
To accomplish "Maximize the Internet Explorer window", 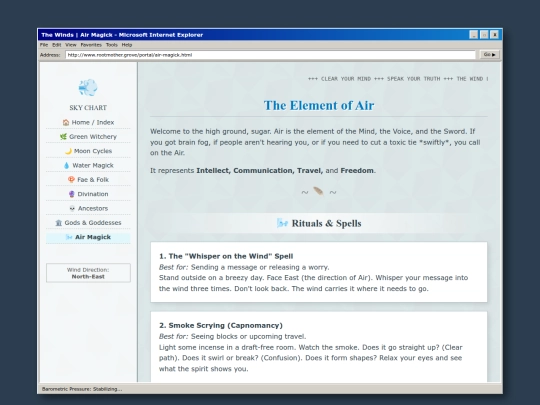I will pyautogui.click(x=484, y=35).
